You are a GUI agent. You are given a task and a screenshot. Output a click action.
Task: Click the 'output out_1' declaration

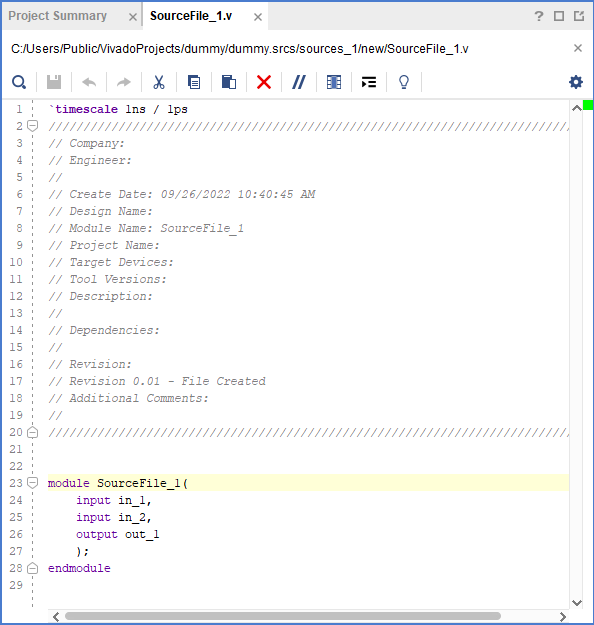tap(118, 535)
